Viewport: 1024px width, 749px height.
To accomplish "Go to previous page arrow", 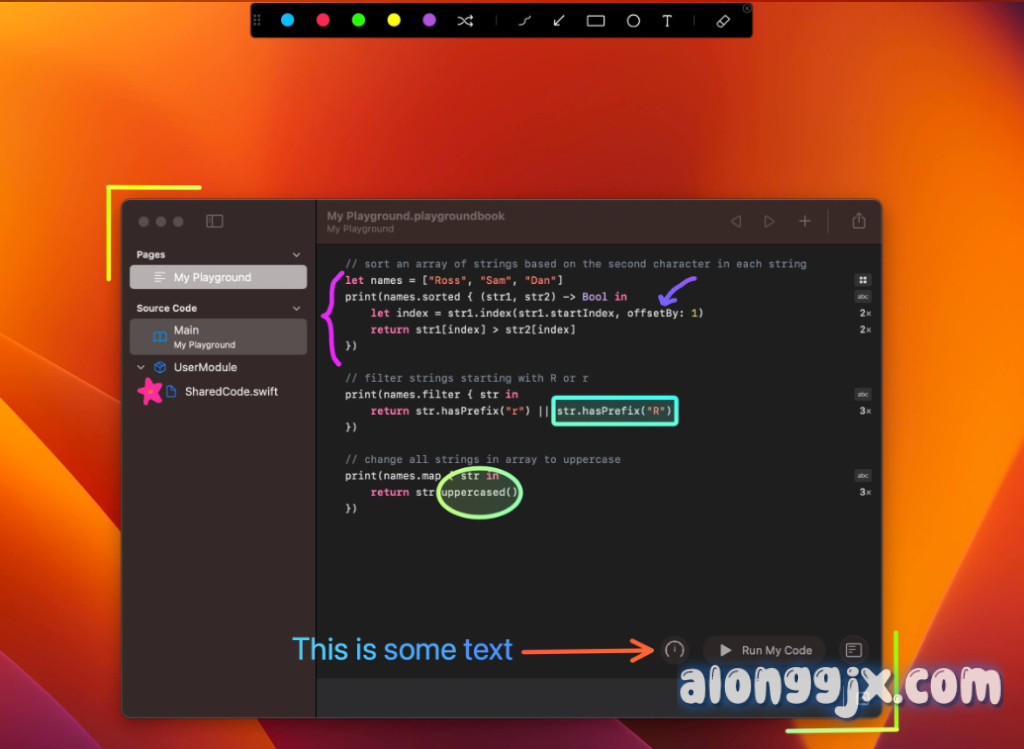I will 735,222.
